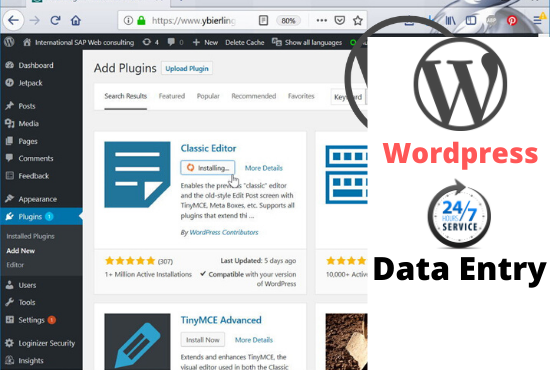This screenshot has height=370, width=550.
Task: Switch to the Recommended tab
Action: click(254, 96)
